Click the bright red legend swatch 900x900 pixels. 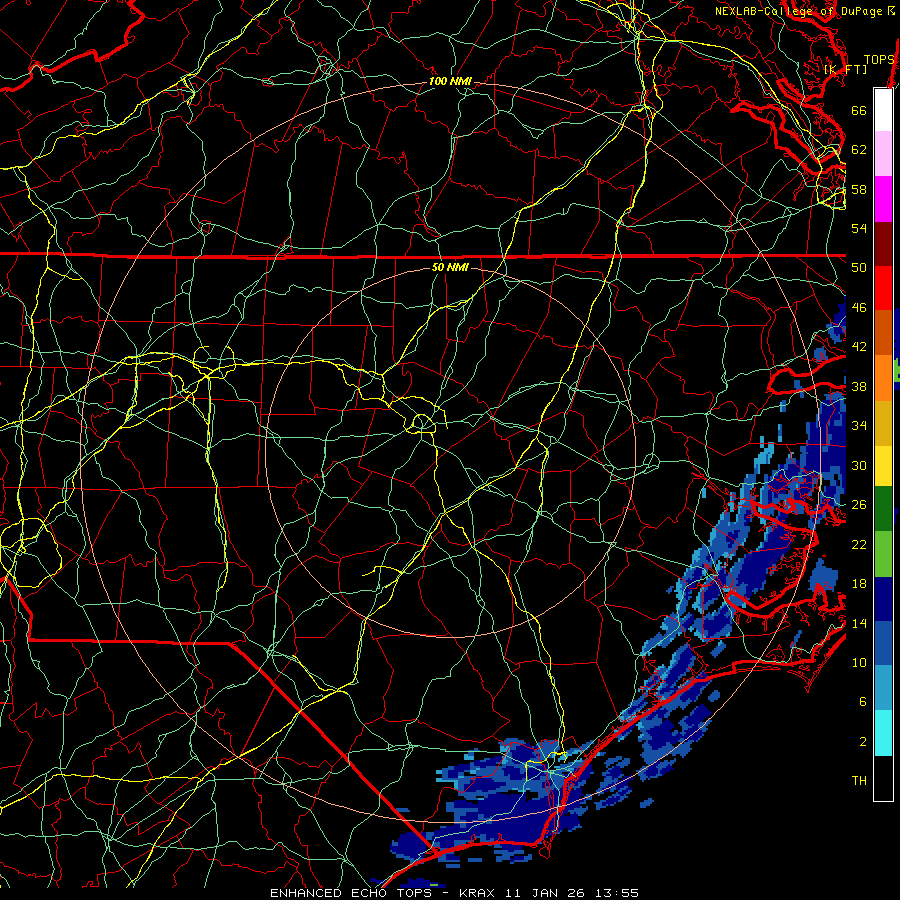pos(883,289)
